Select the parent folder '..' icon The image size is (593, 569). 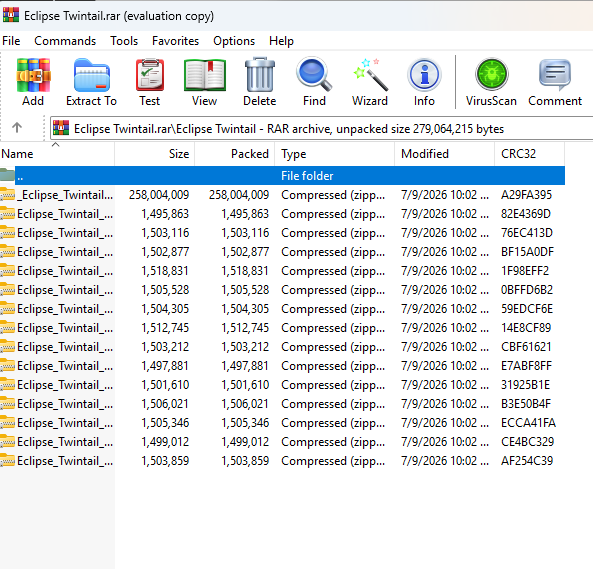(x=7, y=175)
